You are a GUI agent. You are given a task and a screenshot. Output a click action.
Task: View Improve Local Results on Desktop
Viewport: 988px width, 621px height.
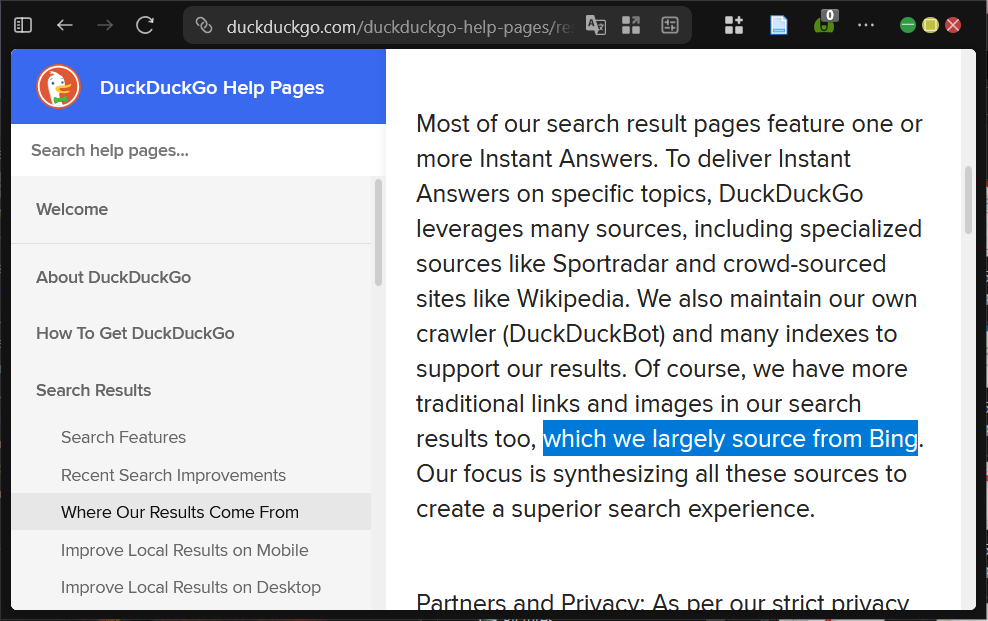click(191, 587)
